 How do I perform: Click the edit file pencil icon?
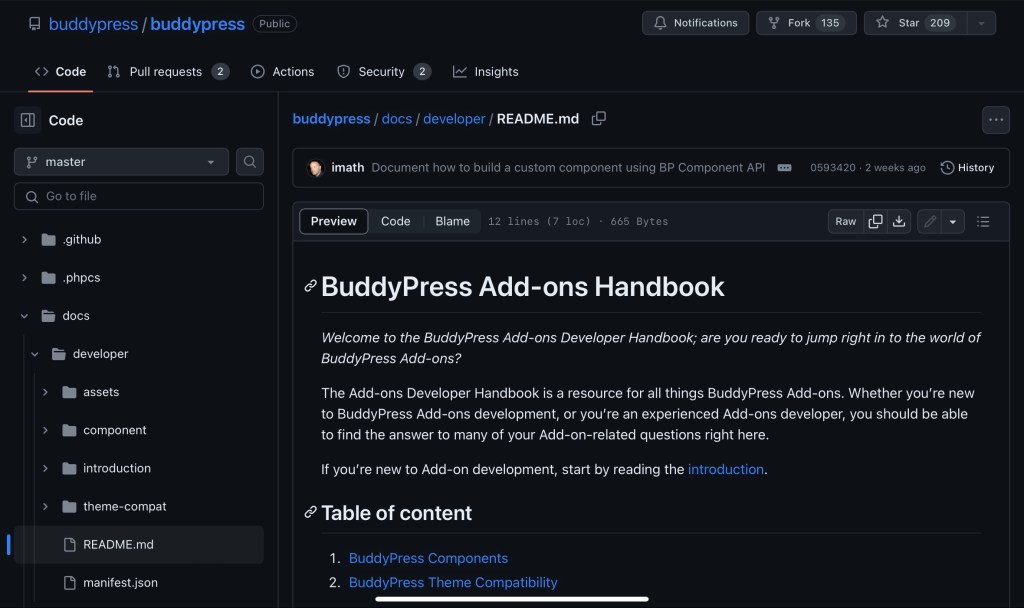tap(930, 221)
